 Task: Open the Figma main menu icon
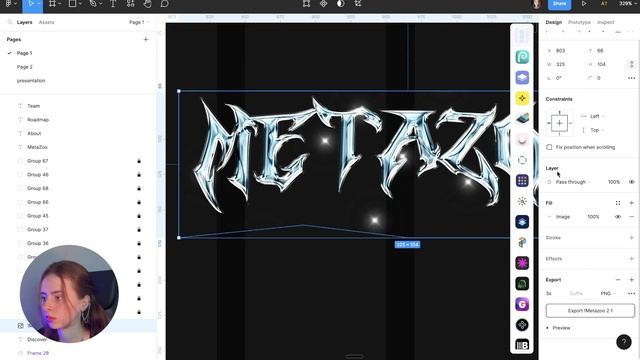[x=8, y=4]
